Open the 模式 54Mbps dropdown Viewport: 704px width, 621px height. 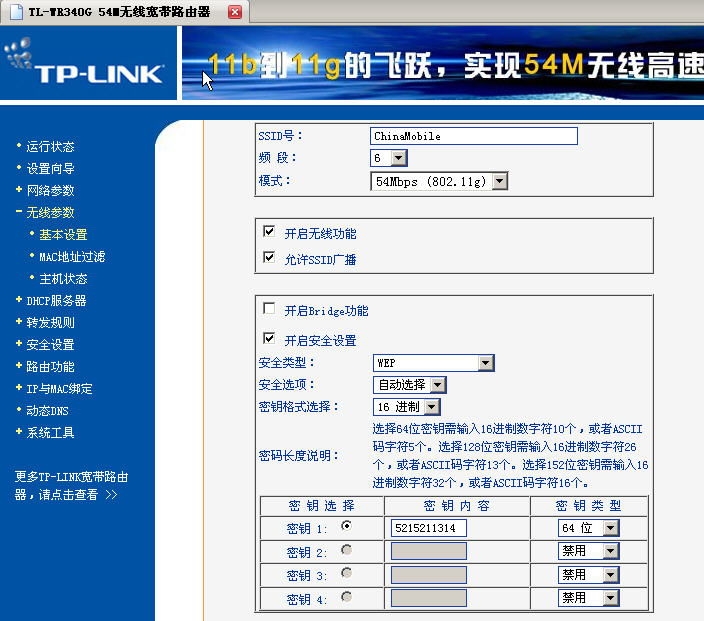point(499,181)
